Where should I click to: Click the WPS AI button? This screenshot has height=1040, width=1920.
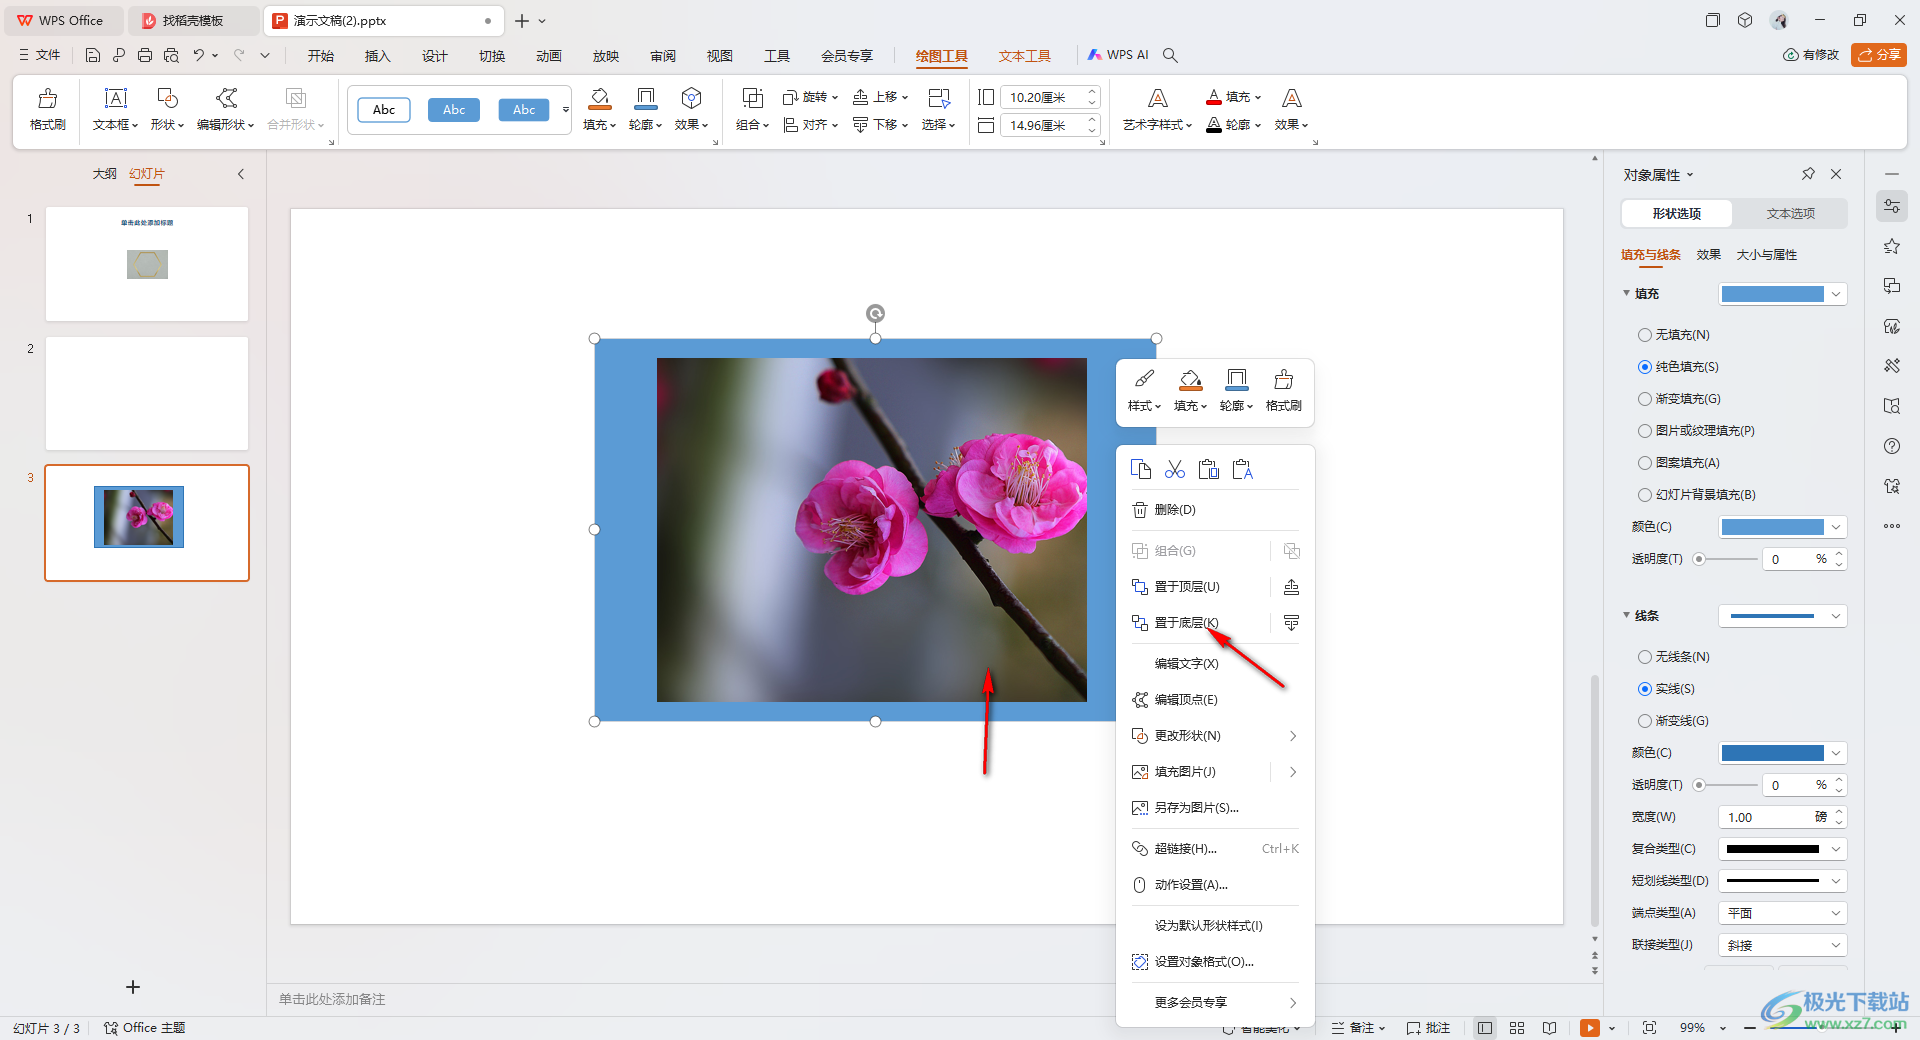tap(1118, 55)
